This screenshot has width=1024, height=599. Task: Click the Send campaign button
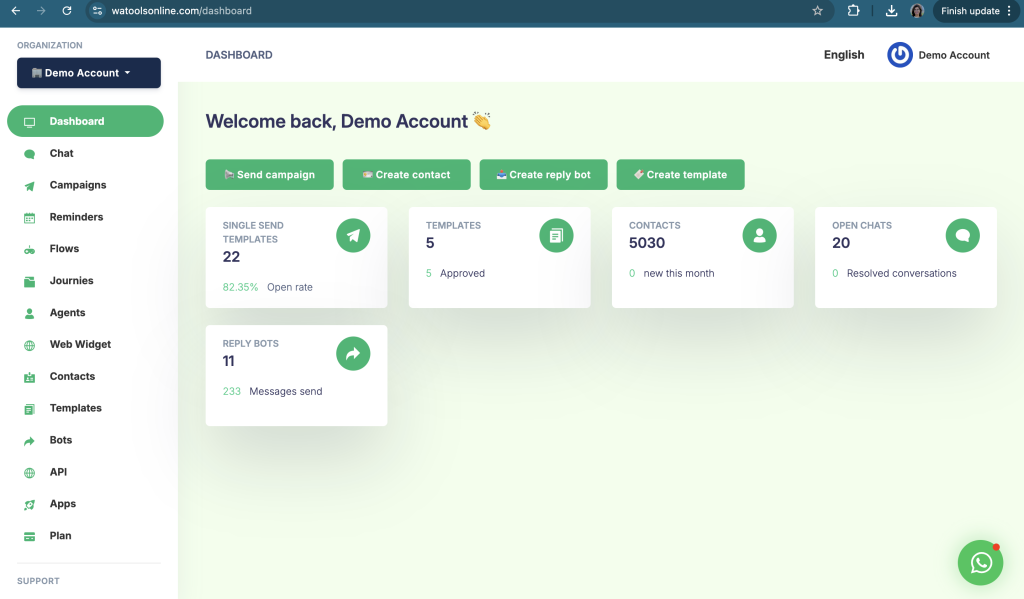[270, 174]
